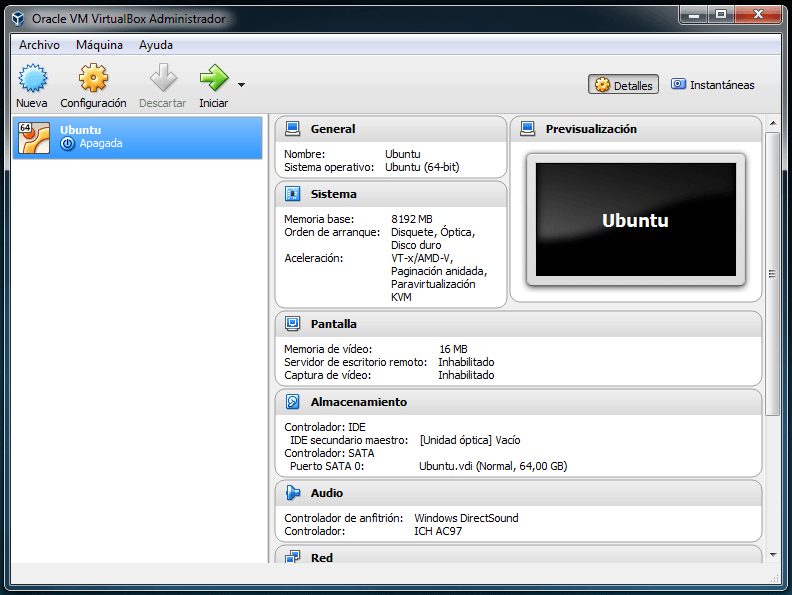792x595 pixels.
Task: Click the 'ICH AC97' audio controller value
Action: (438, 531)
